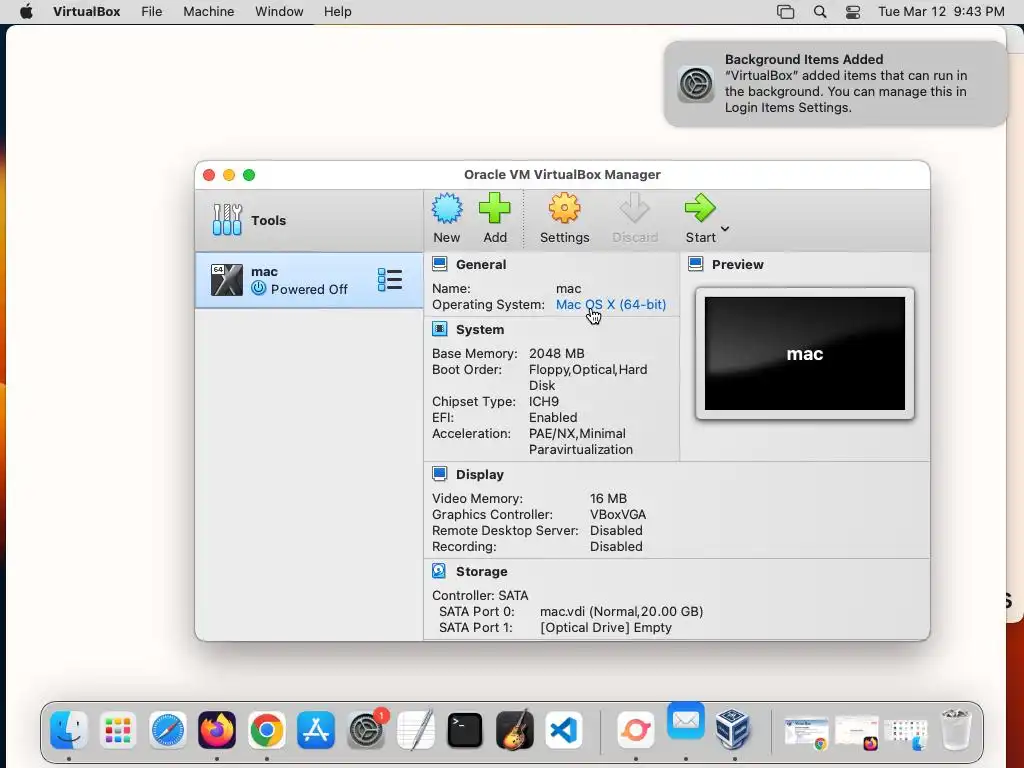Open the Machine menu
Screen dimensions: 1024x768
click(x=208, y=12)
